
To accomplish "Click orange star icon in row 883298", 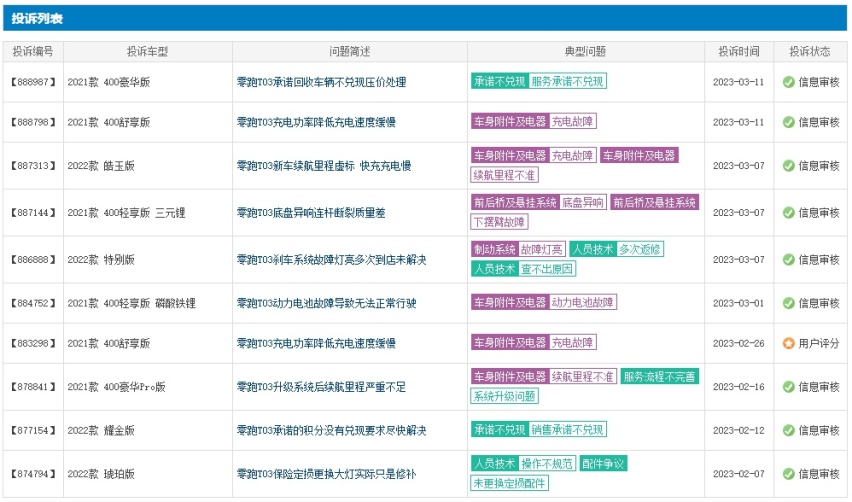I will pos(788,343).
